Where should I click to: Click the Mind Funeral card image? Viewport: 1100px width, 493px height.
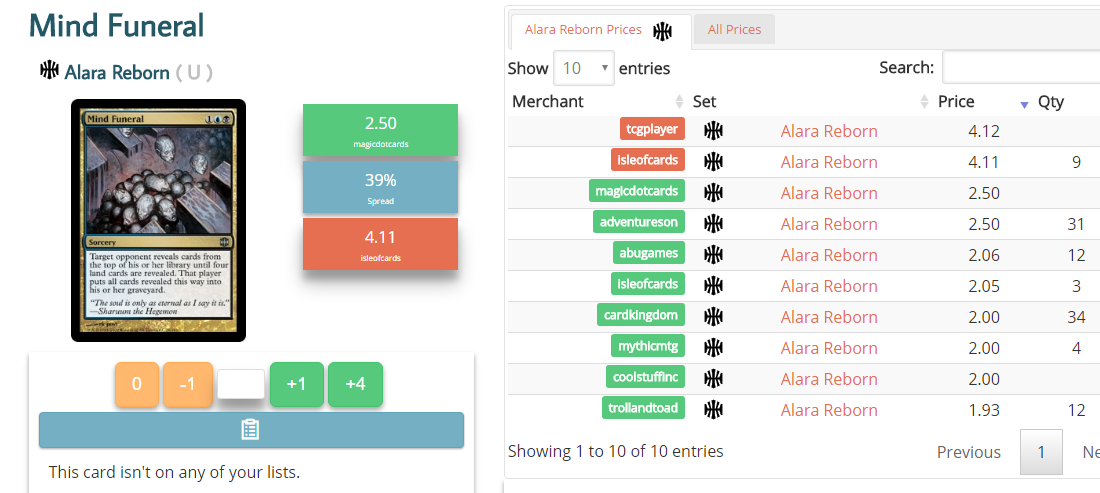click(158, 221)
